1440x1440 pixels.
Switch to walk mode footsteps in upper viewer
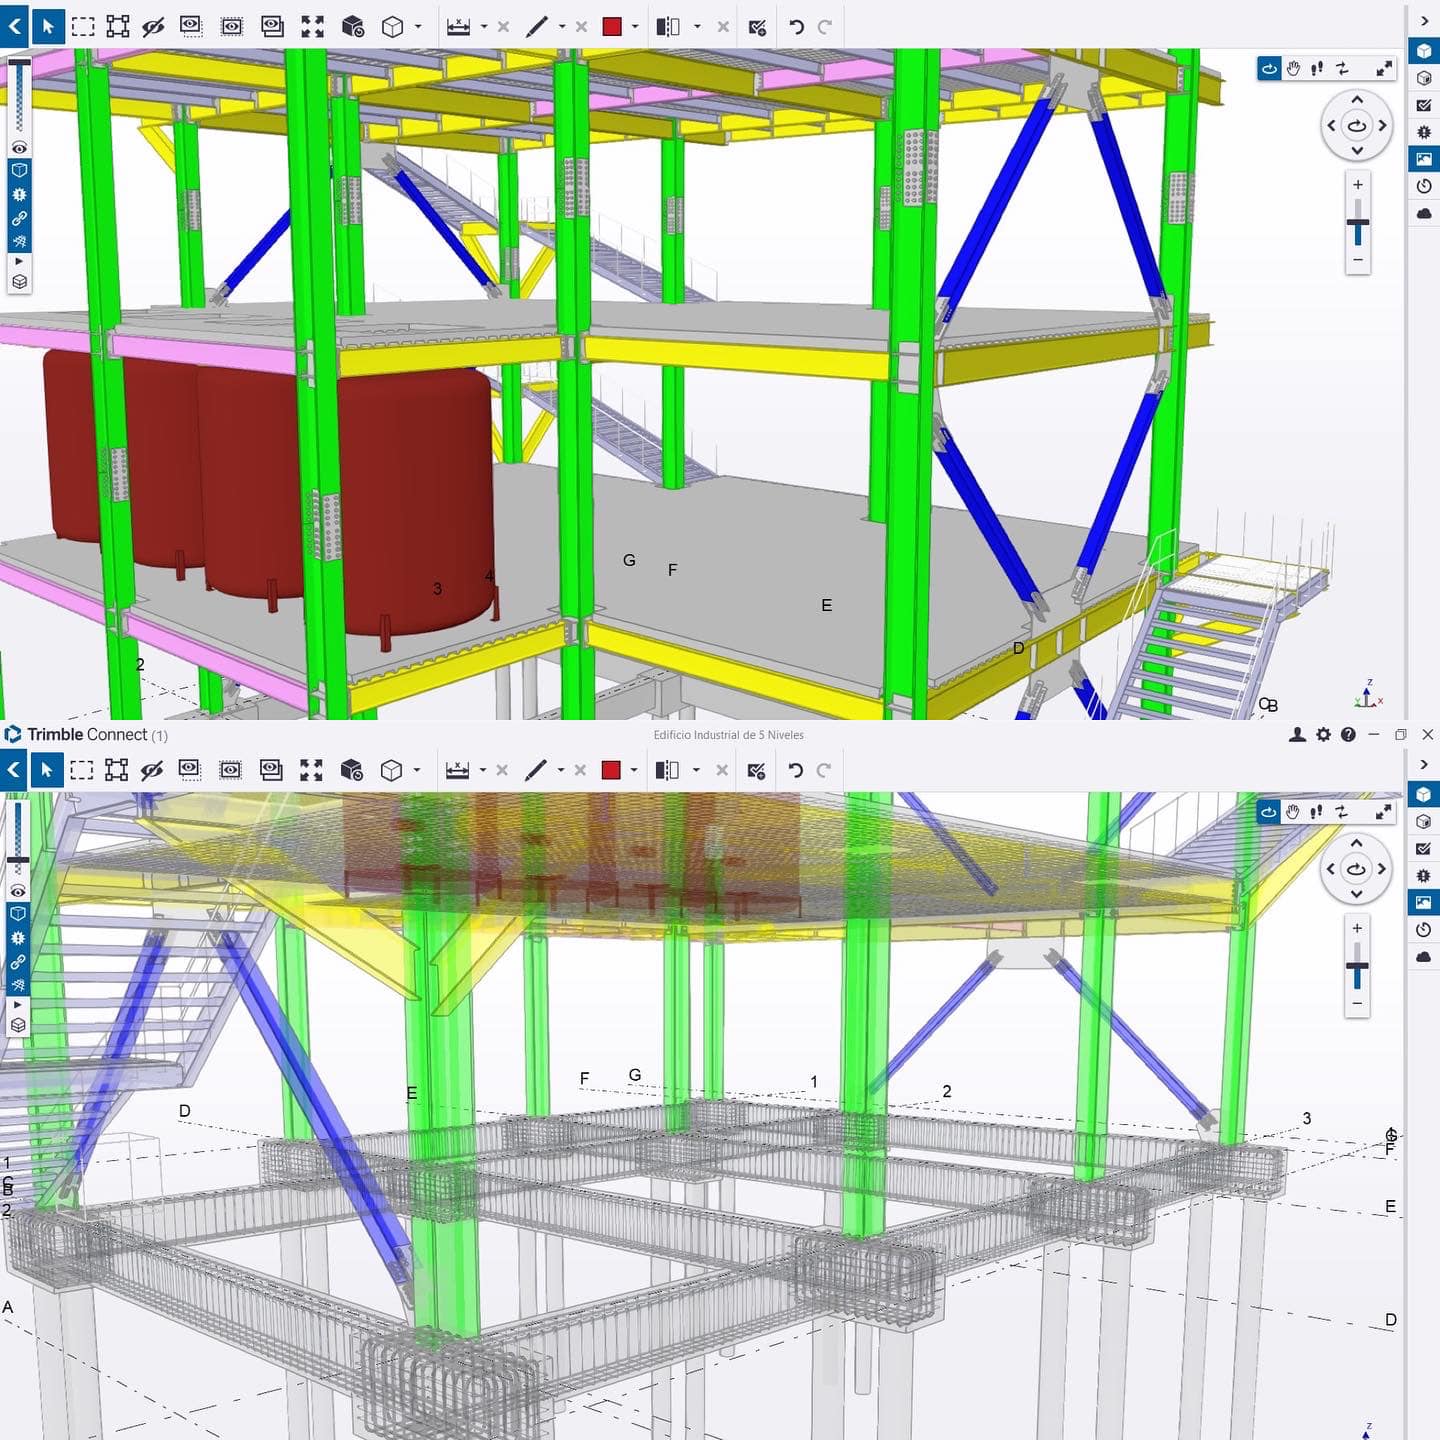1317,68
